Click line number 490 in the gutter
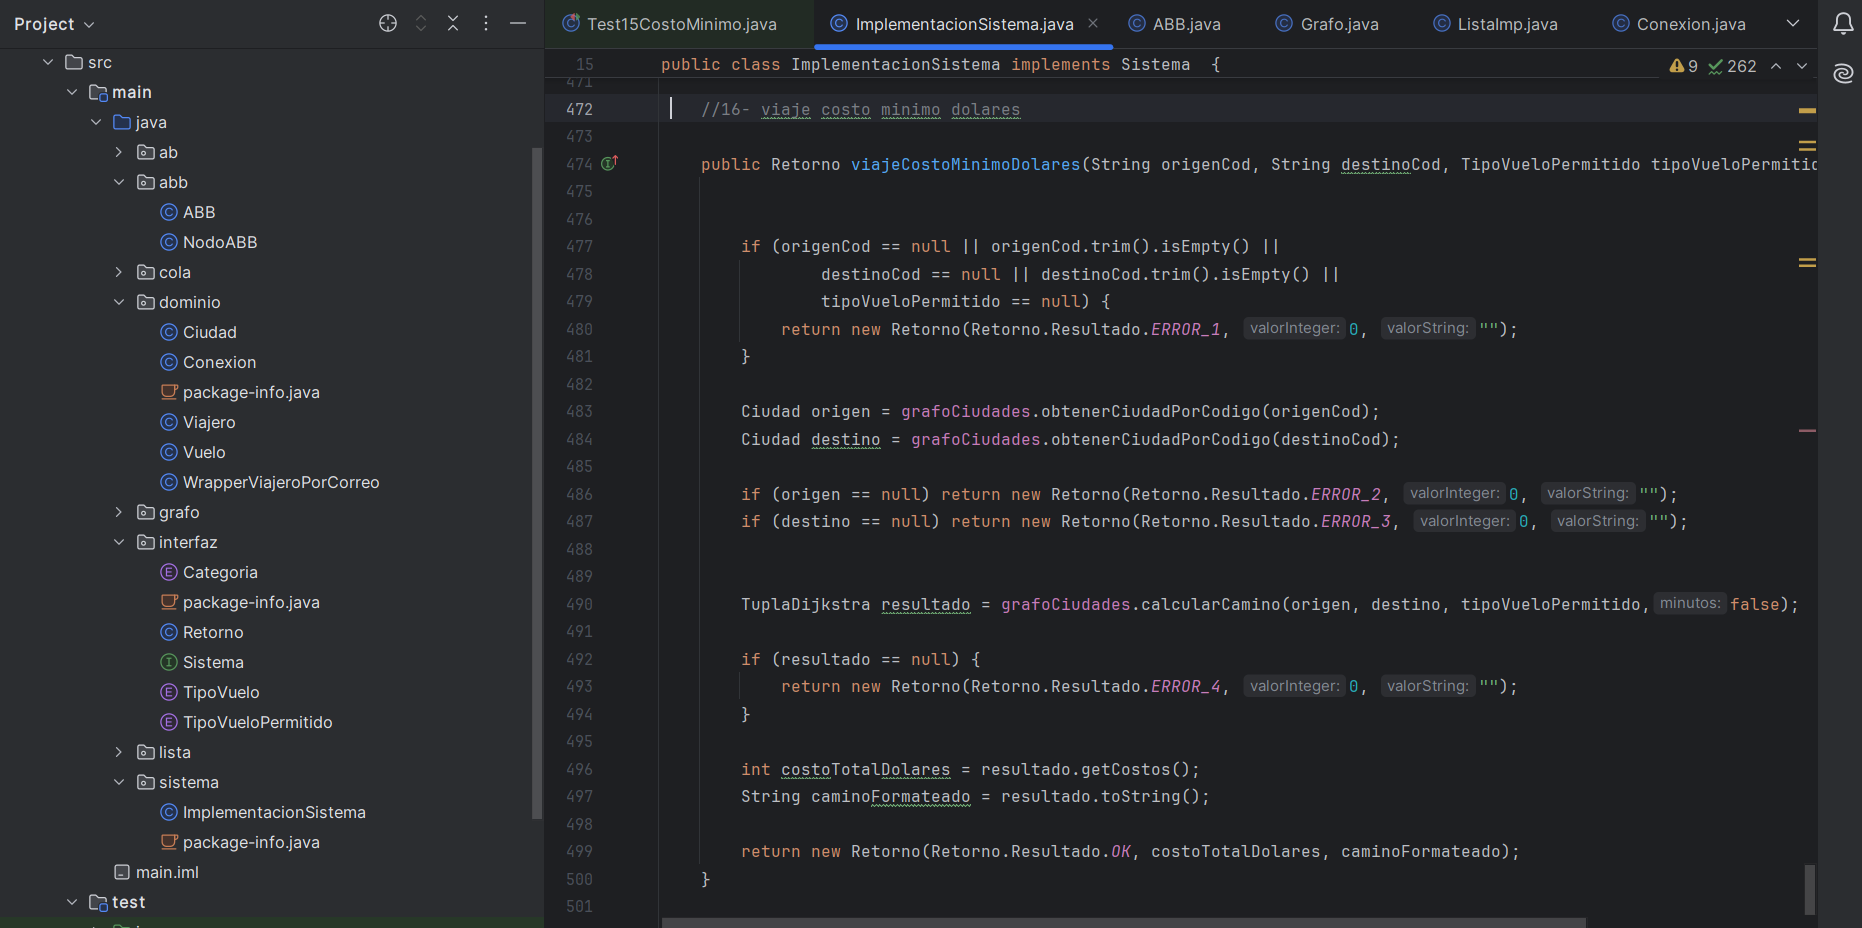The image size is (1862, 928). coord(579,604)
